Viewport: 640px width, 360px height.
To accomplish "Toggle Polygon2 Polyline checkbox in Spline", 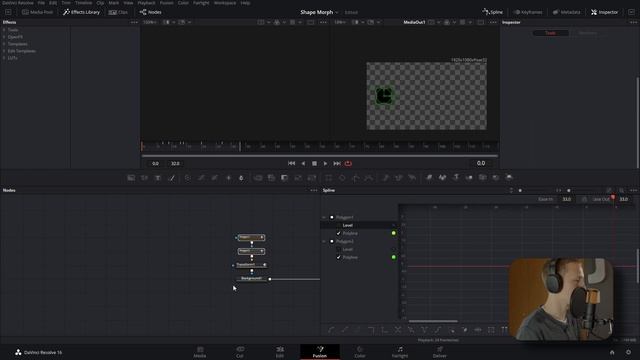I will [x=338, y=257].
